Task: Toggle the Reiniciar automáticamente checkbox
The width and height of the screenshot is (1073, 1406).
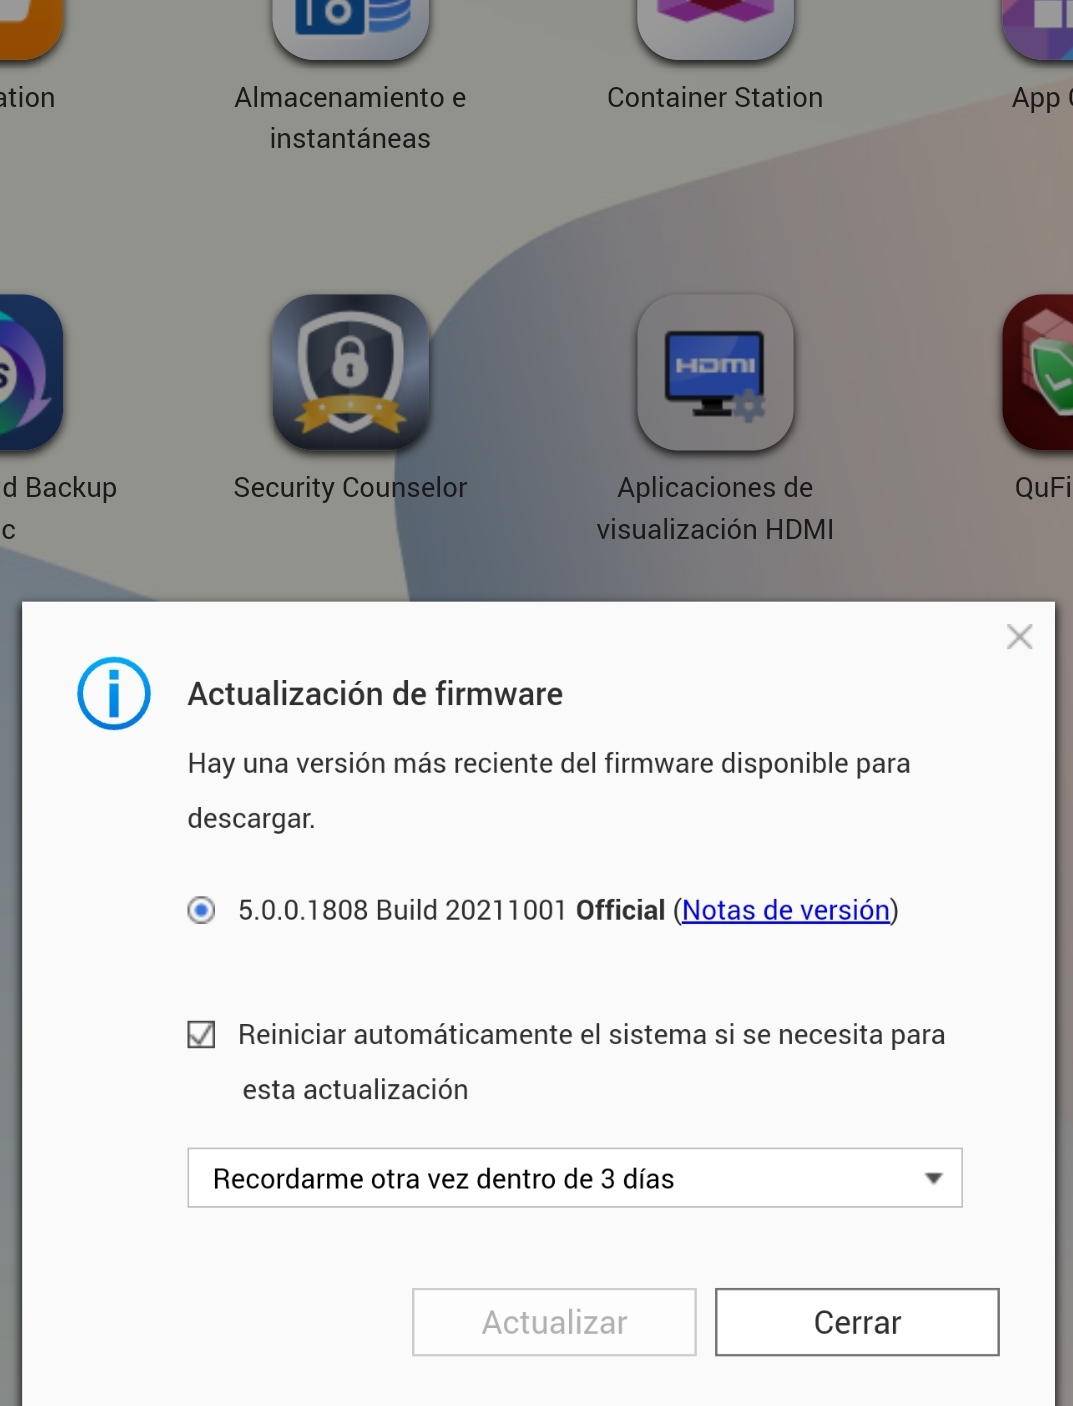Action: [201, 1034]
